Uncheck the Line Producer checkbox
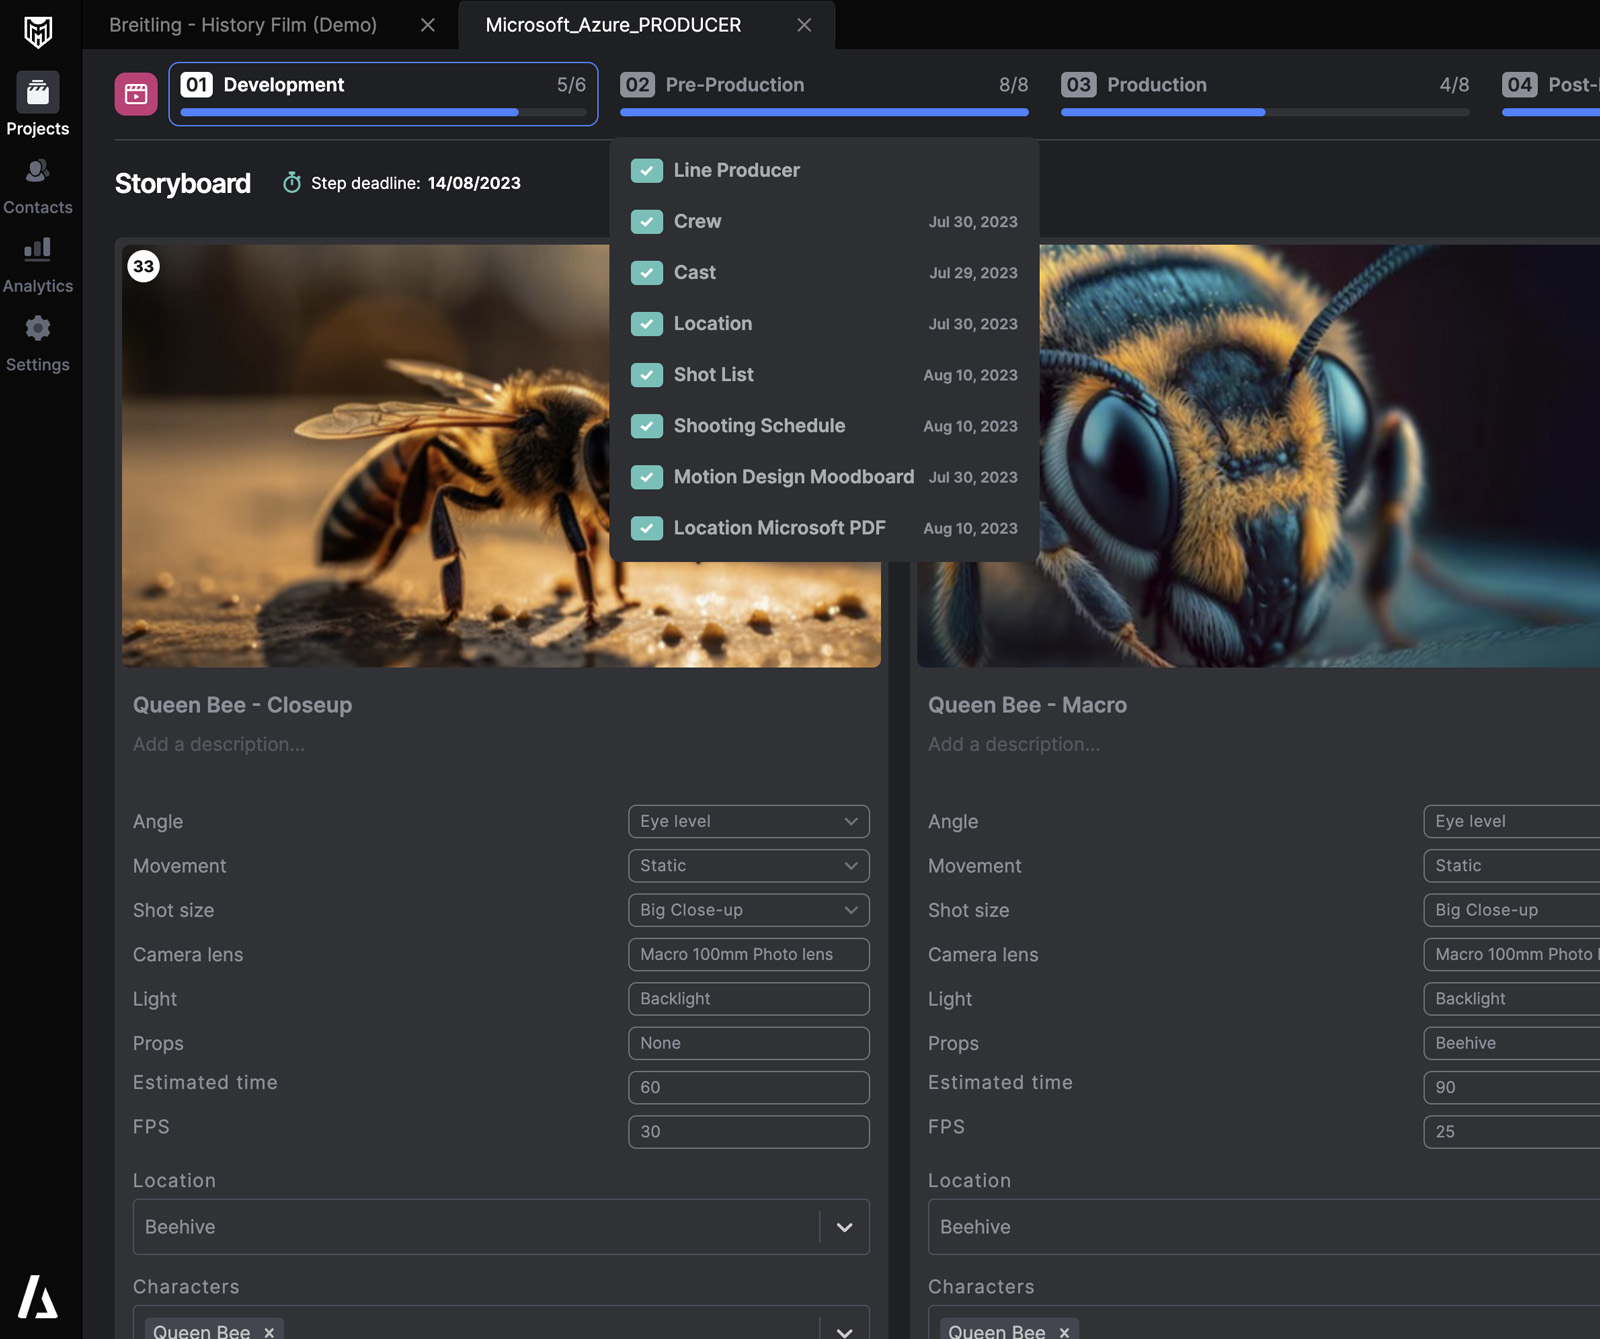 pos(647,171)
